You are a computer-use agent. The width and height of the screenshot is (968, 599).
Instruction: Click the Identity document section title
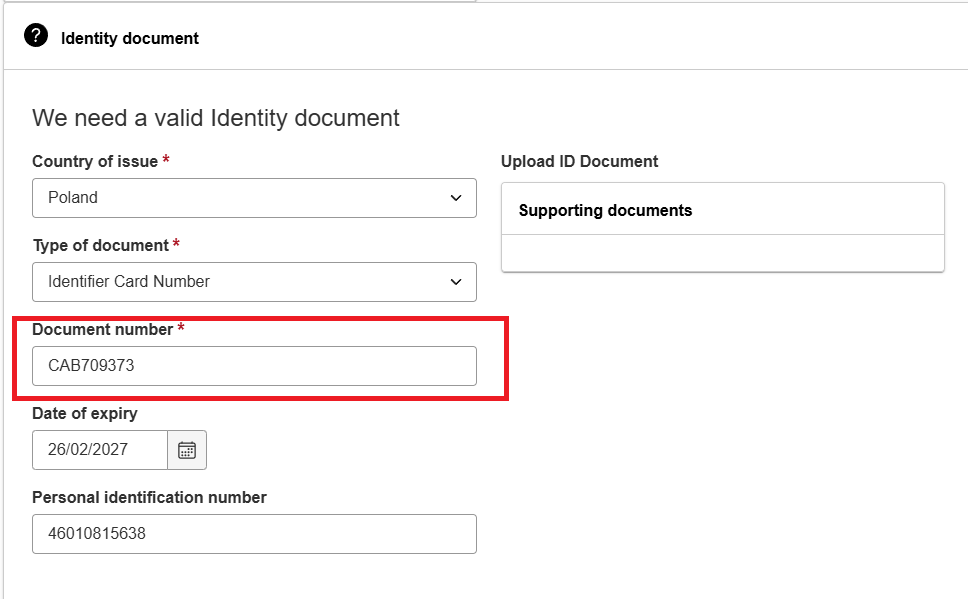(130, 38)
